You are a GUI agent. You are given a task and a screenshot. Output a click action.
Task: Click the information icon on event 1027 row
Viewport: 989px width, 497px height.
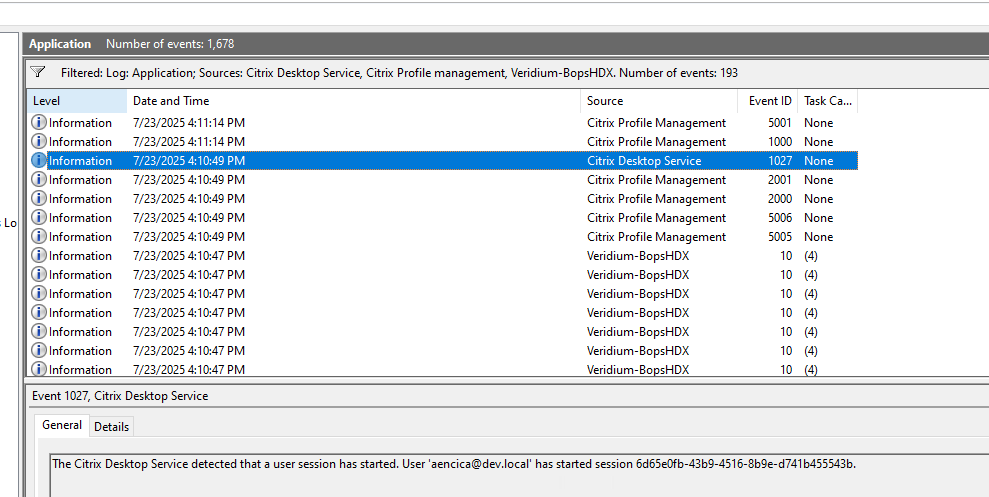(39, 161)
